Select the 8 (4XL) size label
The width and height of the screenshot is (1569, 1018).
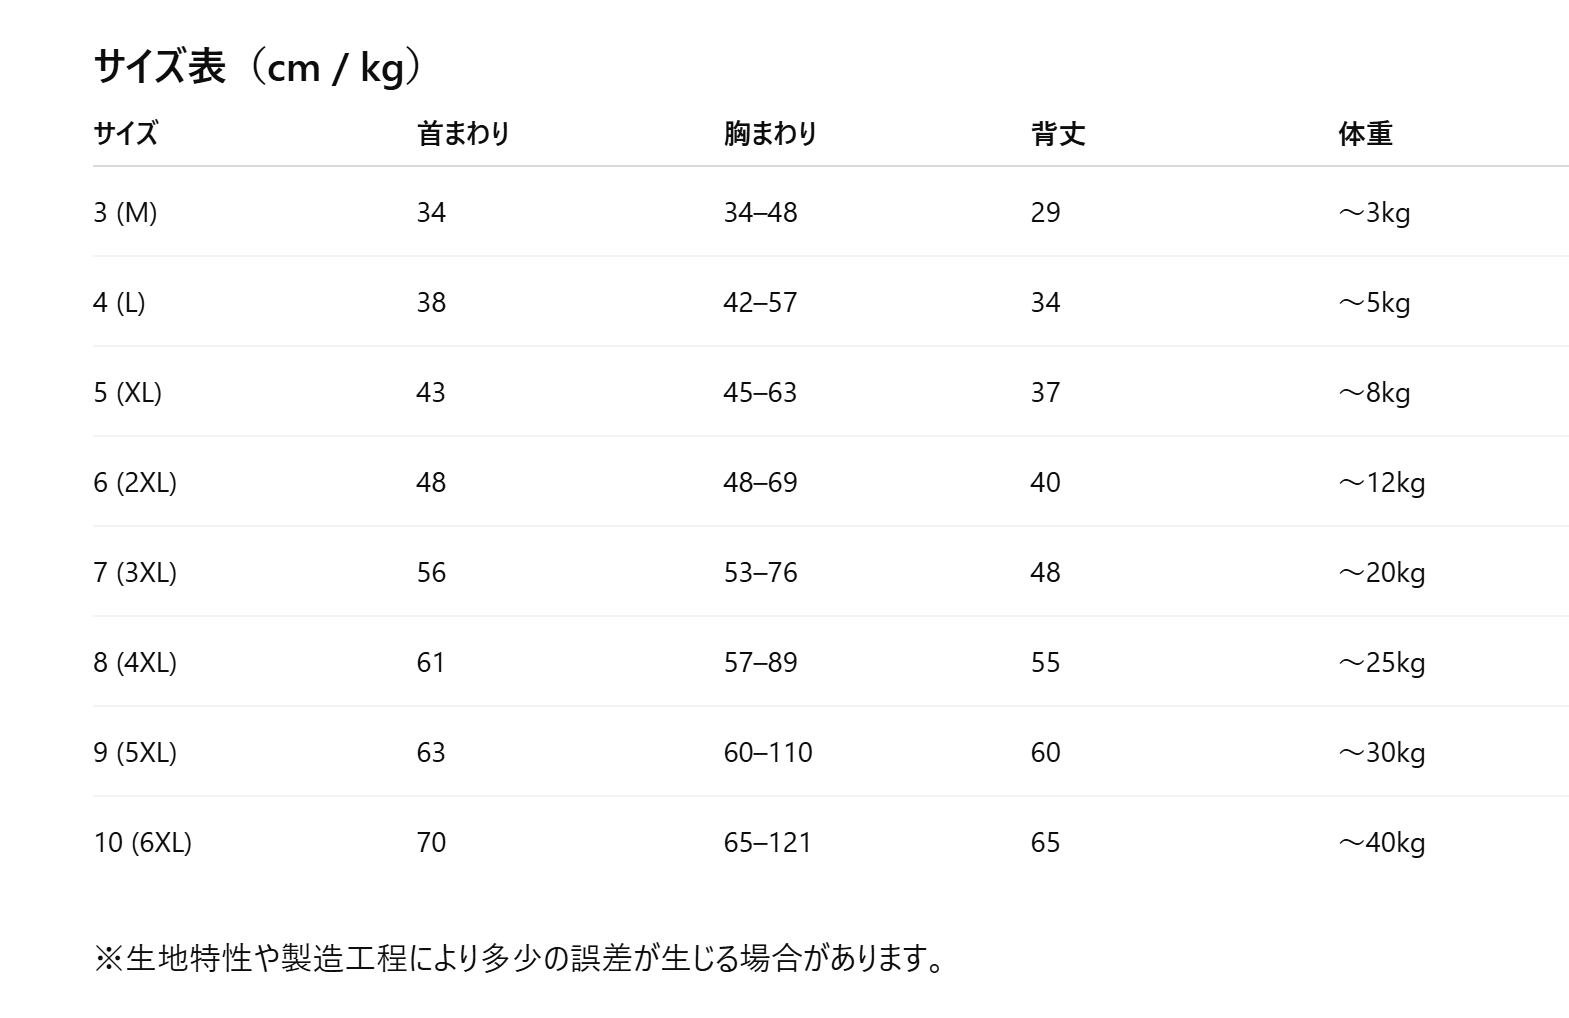[135, 662]
